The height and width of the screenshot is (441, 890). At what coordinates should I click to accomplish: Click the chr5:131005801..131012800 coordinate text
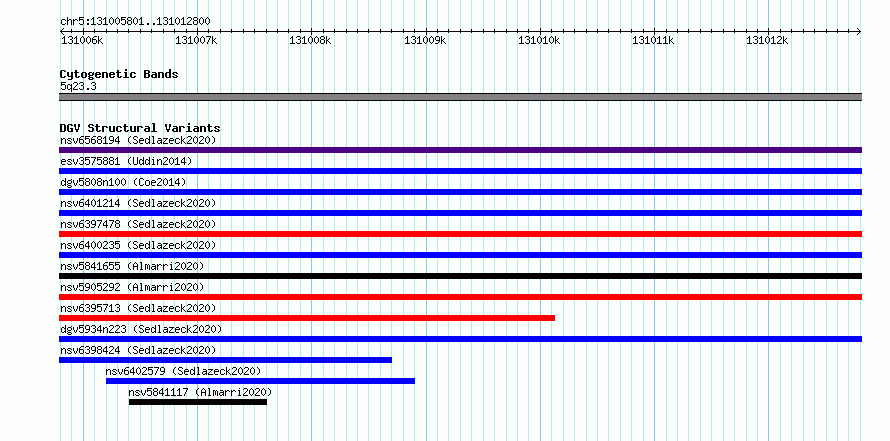pyautogui.click(x=135, y=21)
